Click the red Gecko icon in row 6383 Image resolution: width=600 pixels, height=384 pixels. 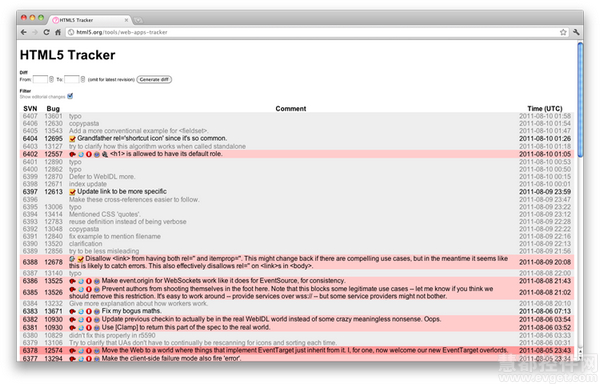tap(72, 312)
